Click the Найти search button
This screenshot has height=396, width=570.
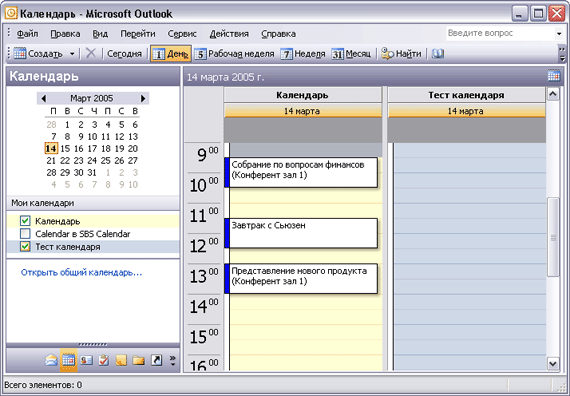[401, 54]
